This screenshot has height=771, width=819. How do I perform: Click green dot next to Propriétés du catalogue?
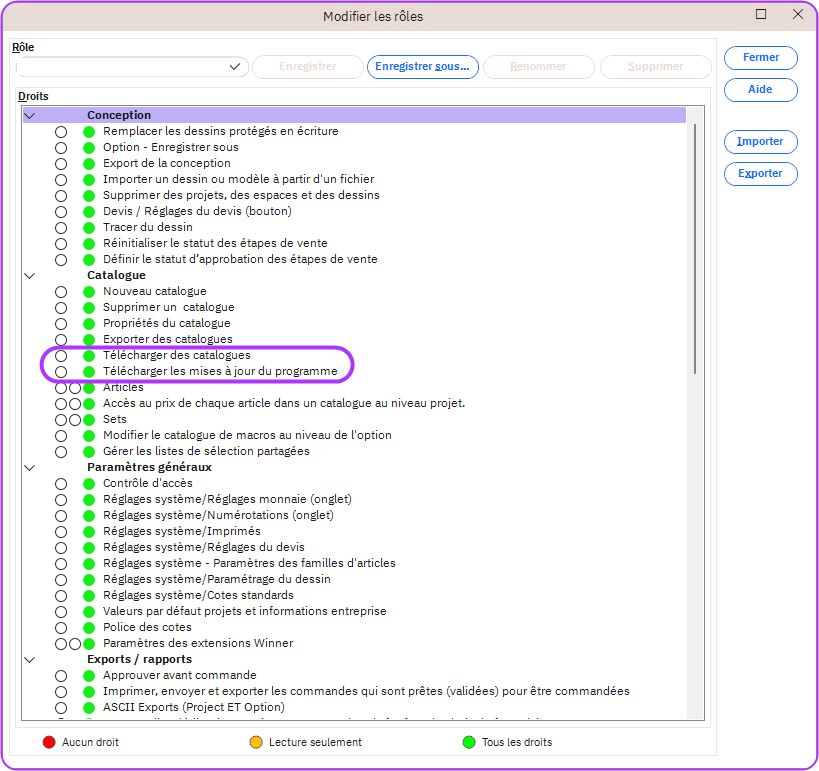89,323
